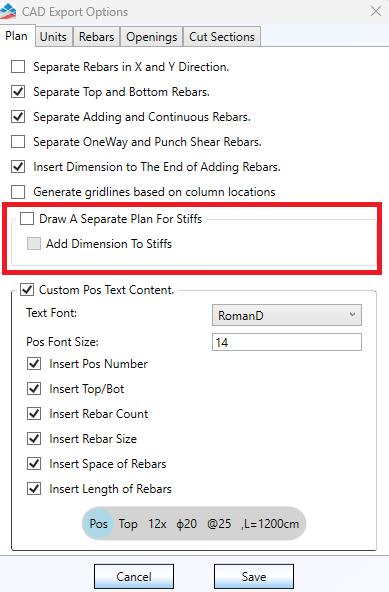Uncheck Insert Rebar Count option
The width and height of the screenshot is (389, 592).
pos(34,414)
